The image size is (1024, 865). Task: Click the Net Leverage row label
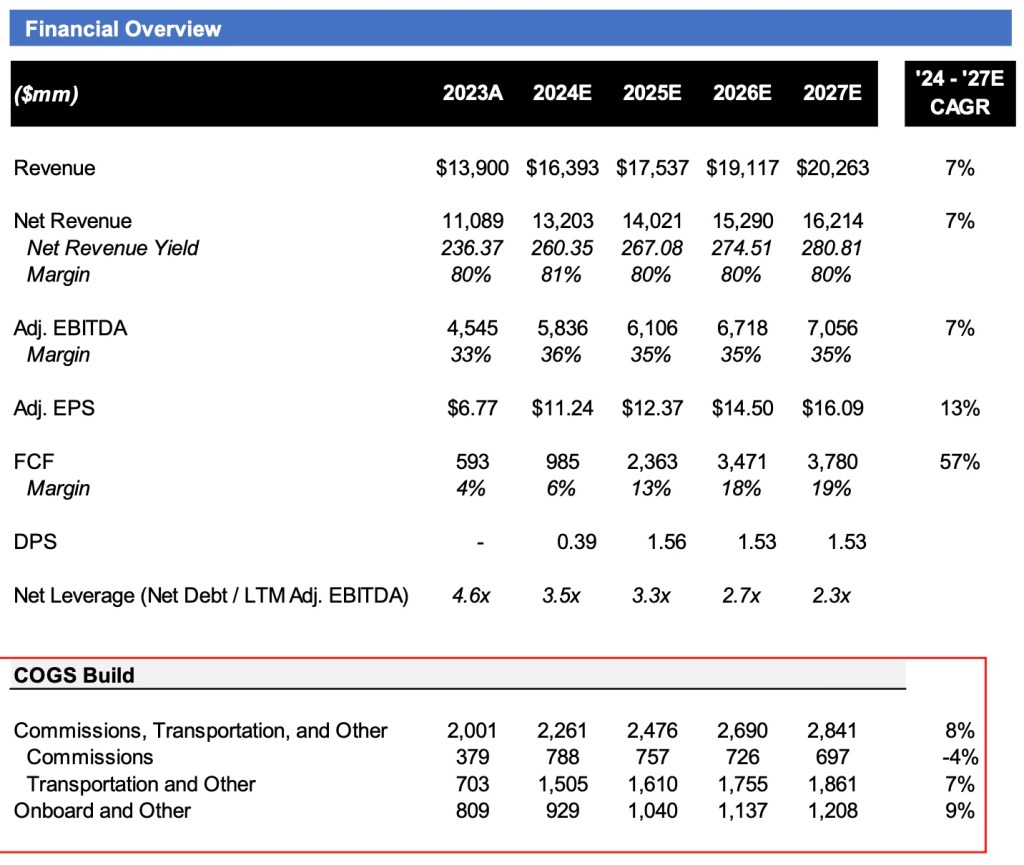[x=211, y=596]
